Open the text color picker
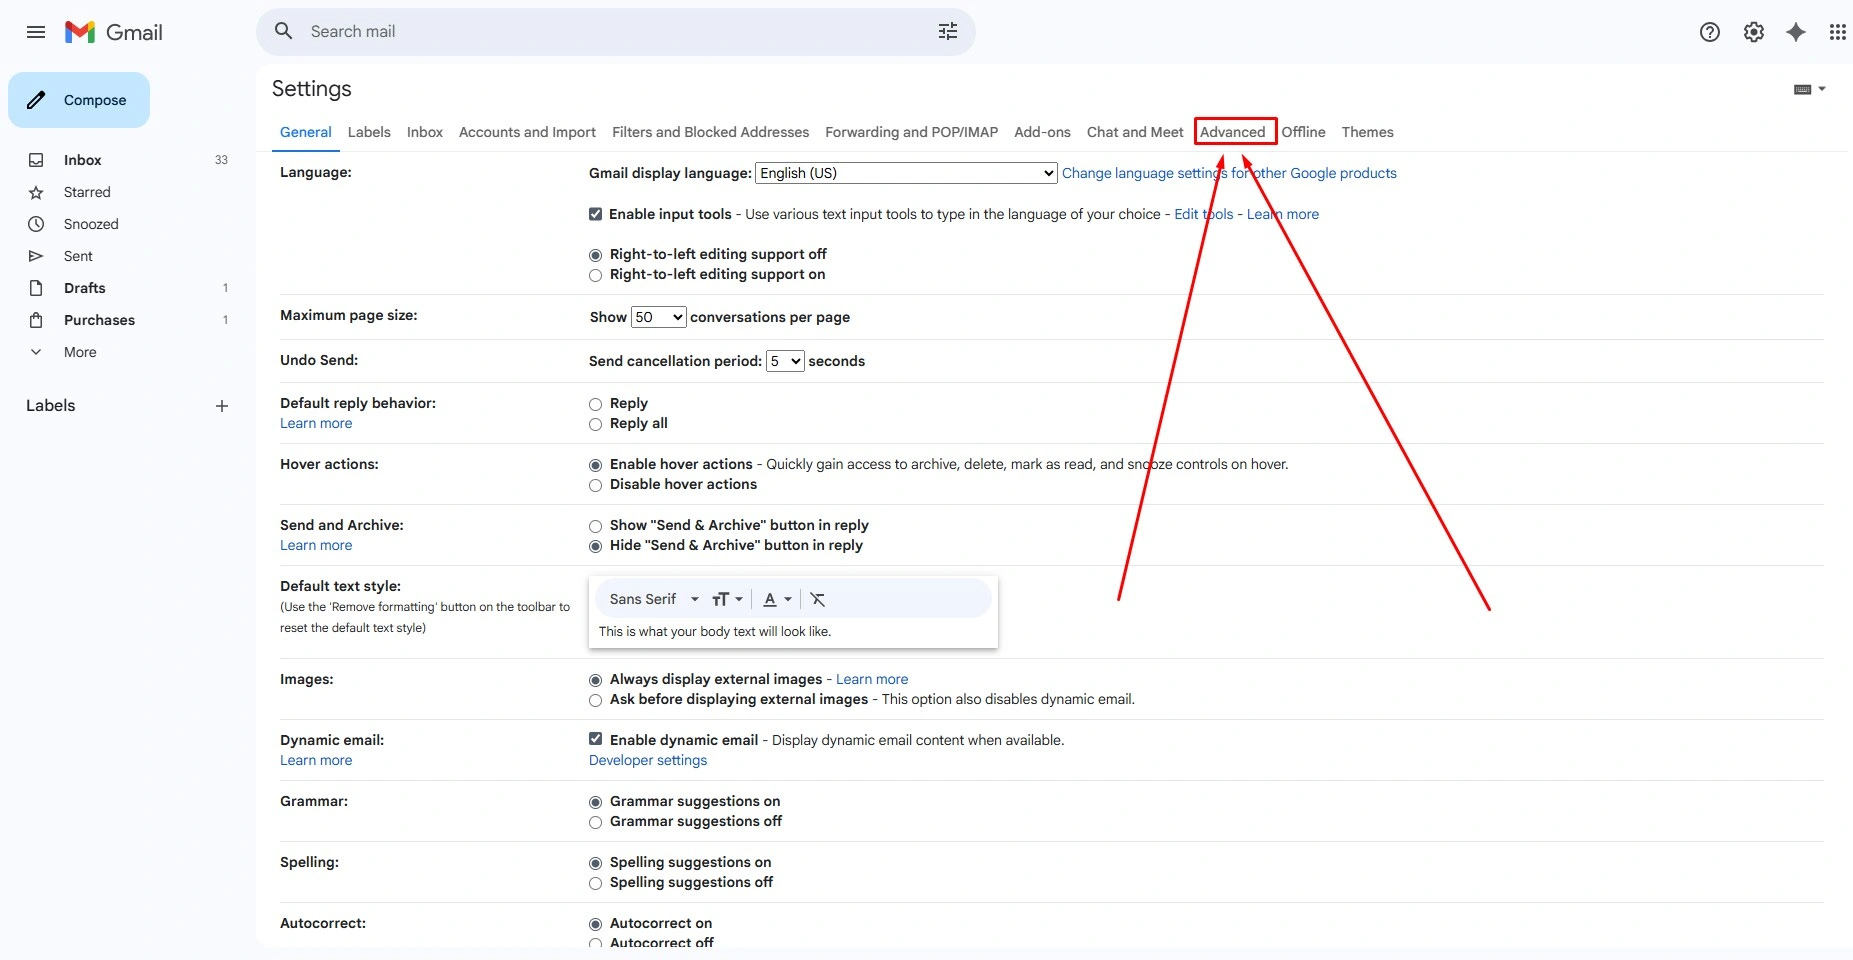The height and width of the screenshot is (960, 1853). (777, 599)
